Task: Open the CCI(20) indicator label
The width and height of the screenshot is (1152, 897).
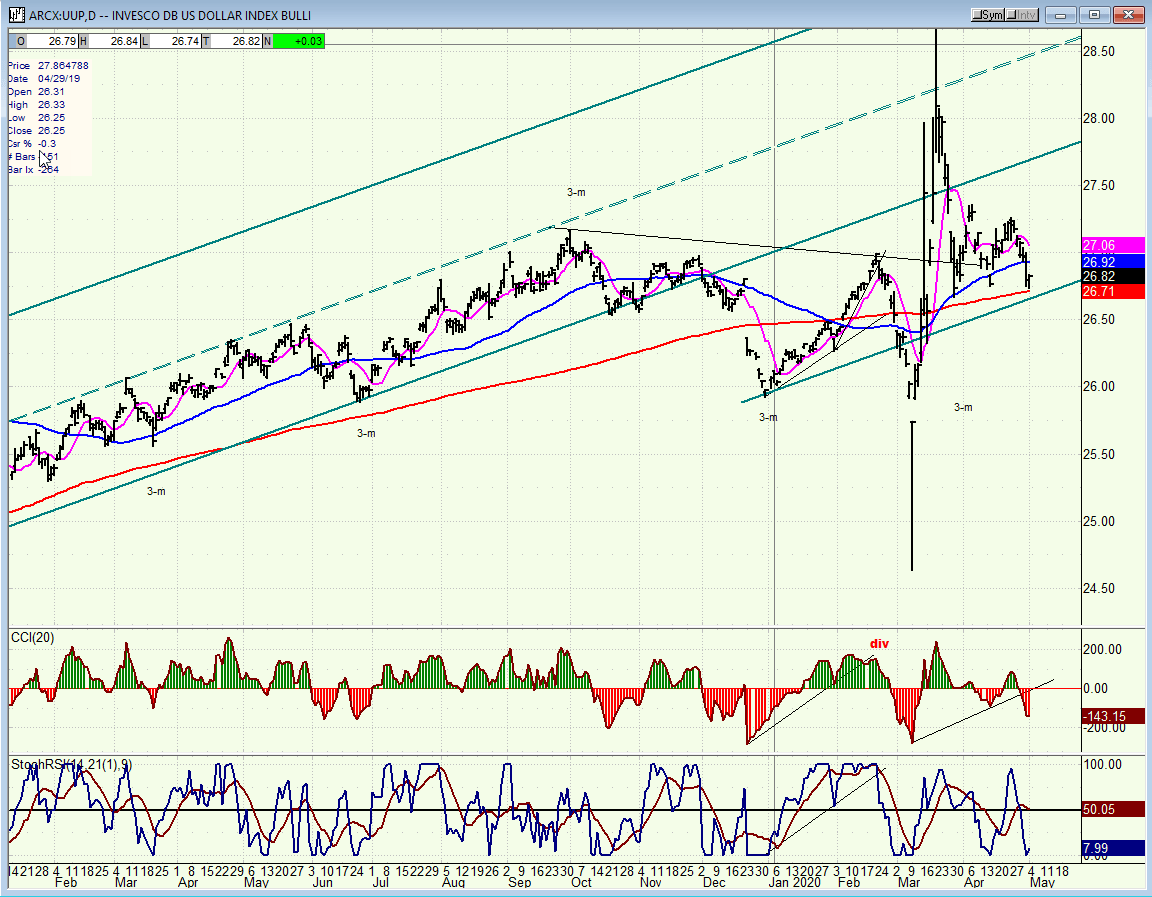Action: coord(32,638)
